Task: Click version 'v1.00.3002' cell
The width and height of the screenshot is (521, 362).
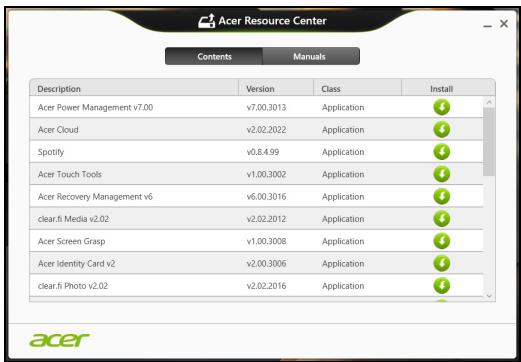Action: click(266, 174)
